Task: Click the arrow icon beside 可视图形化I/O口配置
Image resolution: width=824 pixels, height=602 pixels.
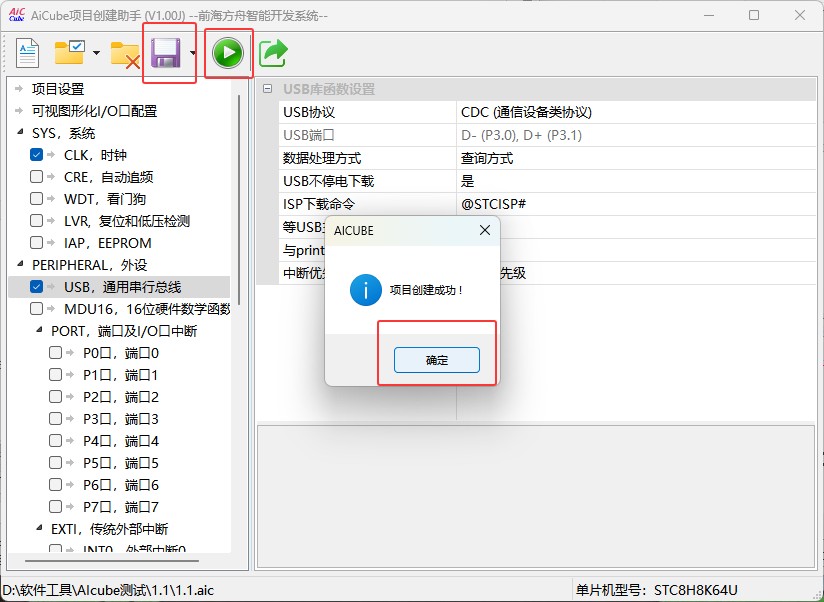Action: pos(19,111)
